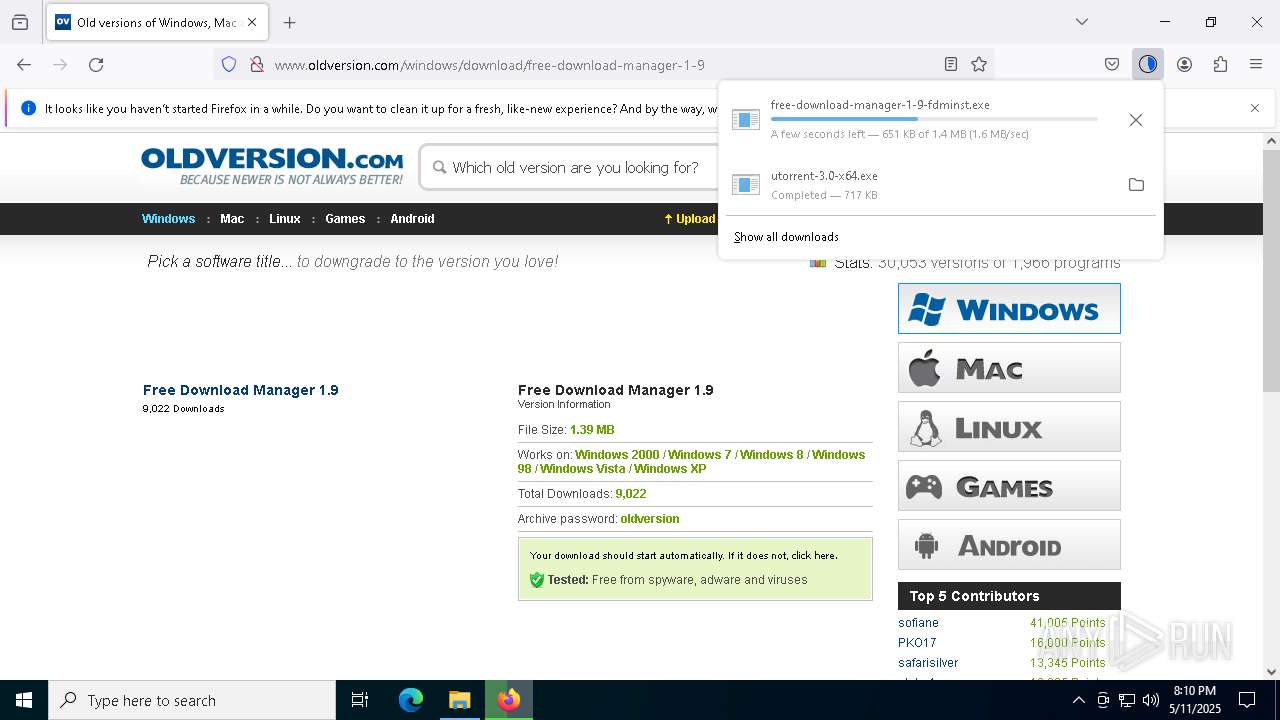This screenshot has height=720, width=1280.
Task: Open contributor PKO17 profile
Action: 917,643
